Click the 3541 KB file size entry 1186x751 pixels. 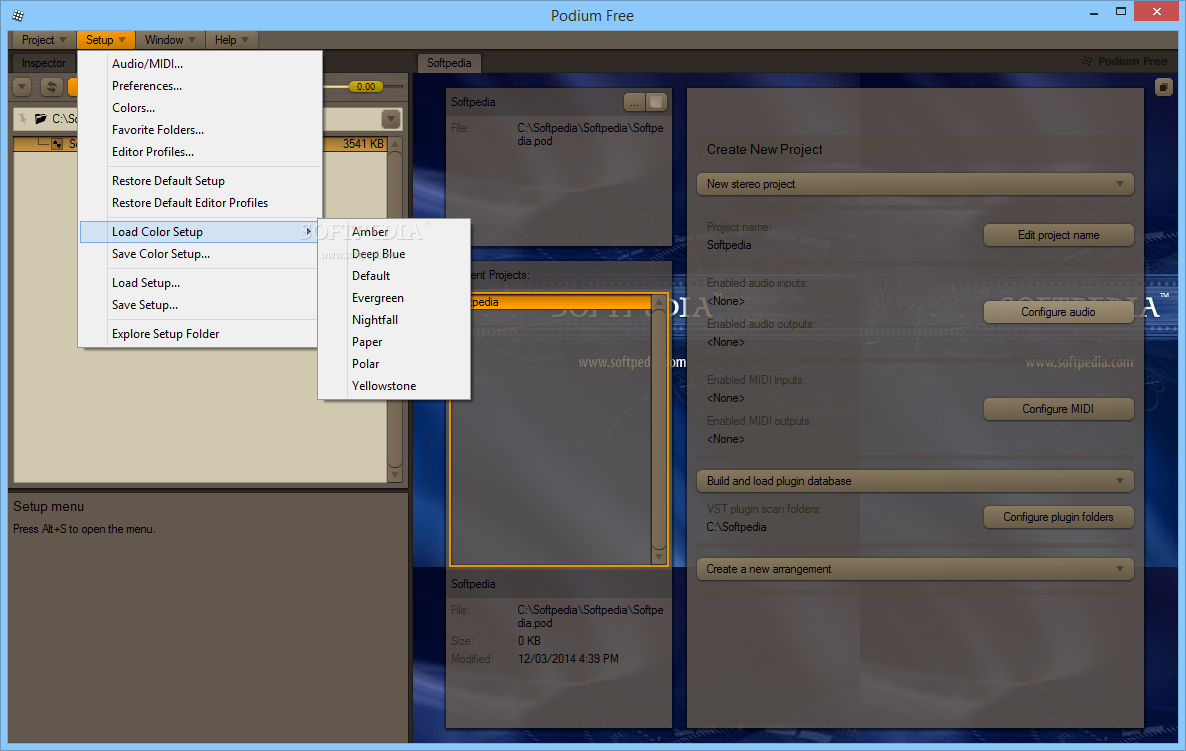point(363,144)
